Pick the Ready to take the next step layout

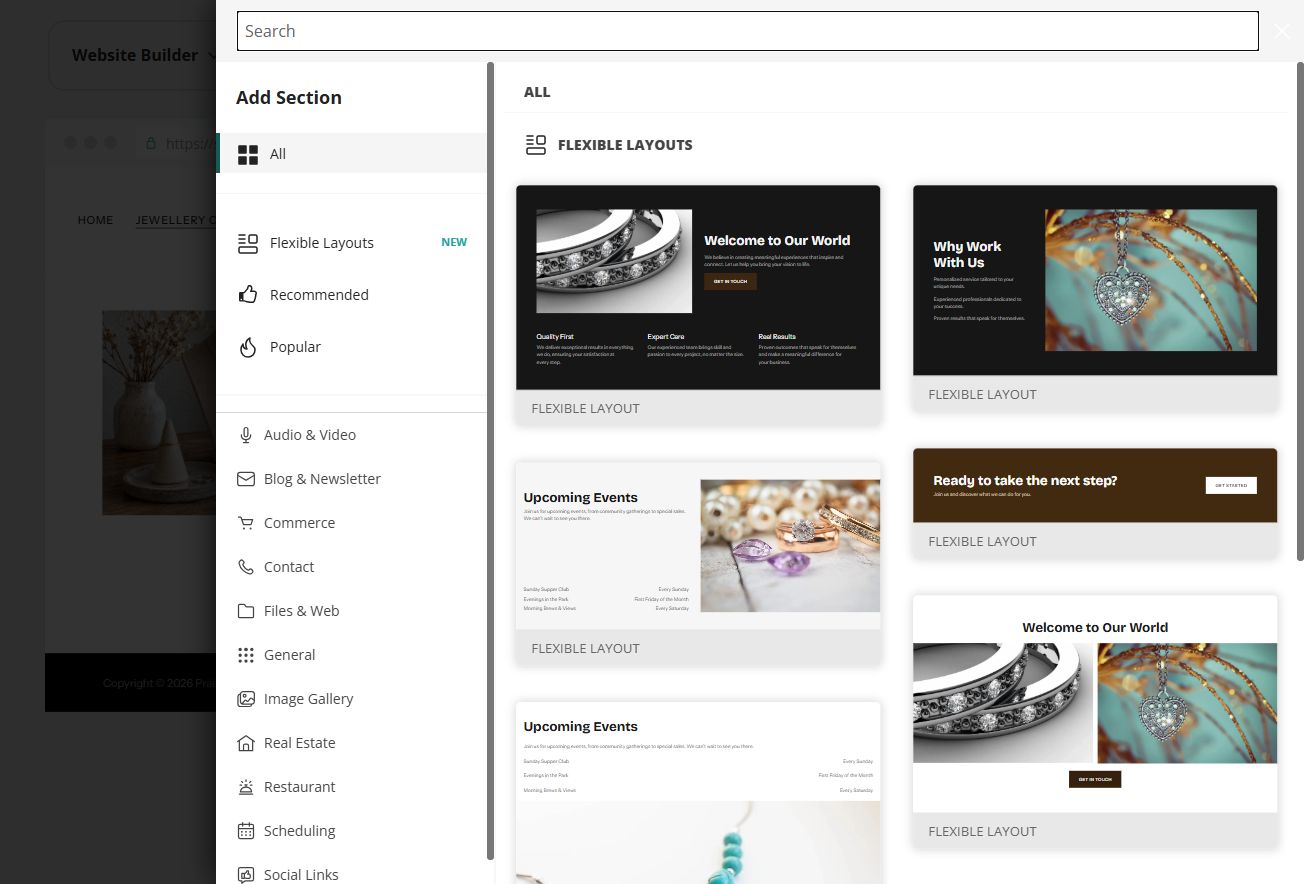(x=1095, y=502)
